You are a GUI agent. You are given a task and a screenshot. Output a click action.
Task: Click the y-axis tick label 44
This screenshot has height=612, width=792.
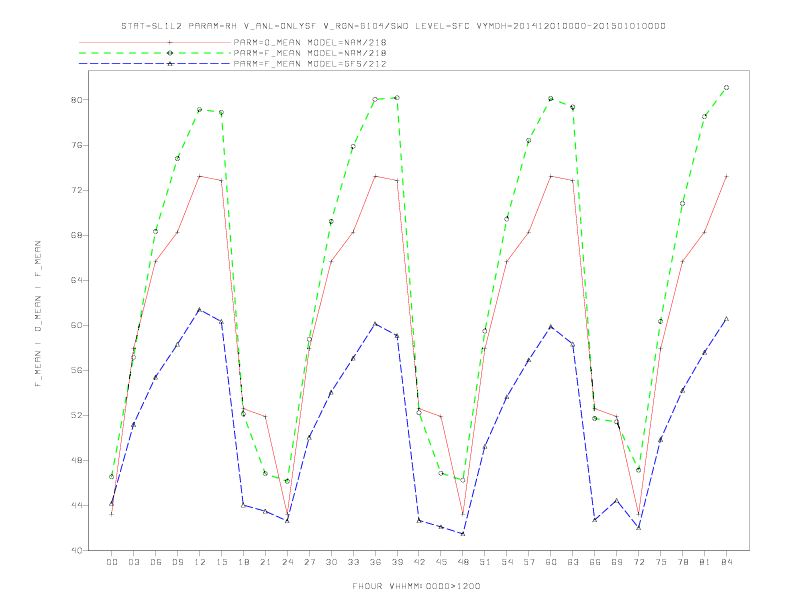(77, 505)
